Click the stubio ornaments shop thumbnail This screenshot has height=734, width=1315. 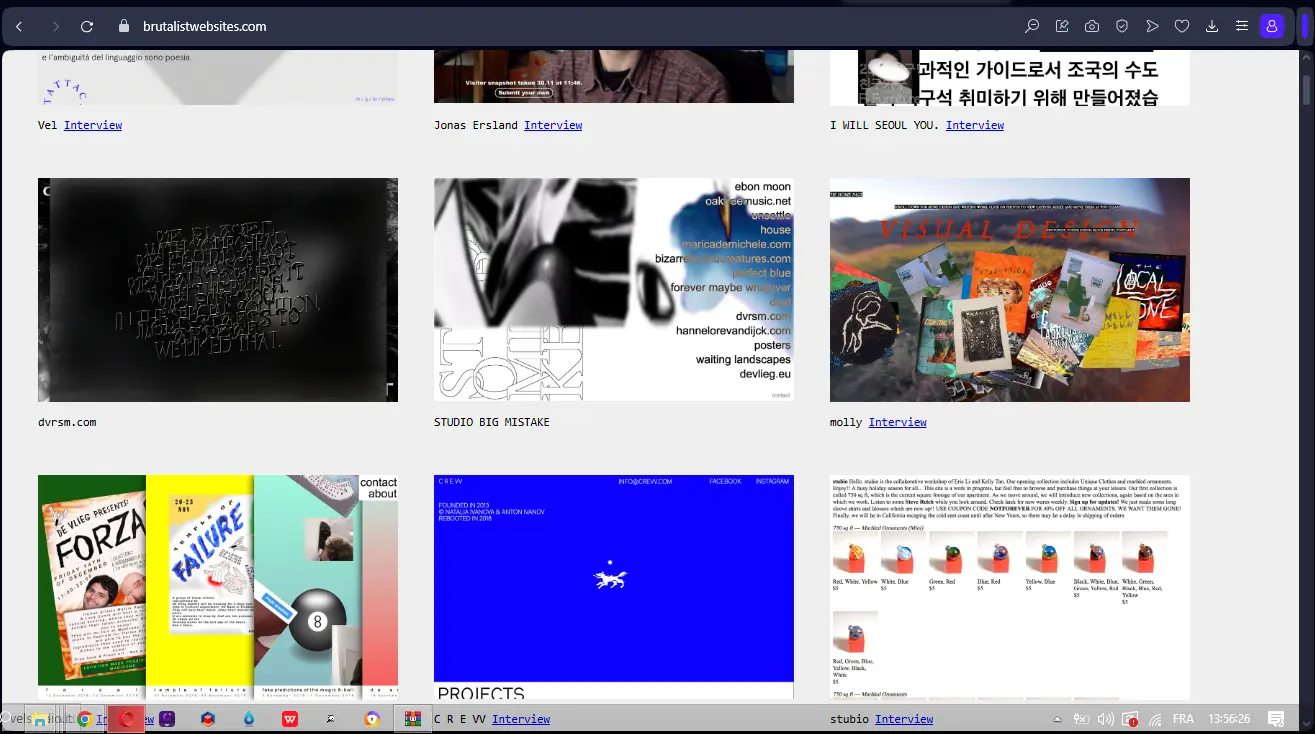1010,587
